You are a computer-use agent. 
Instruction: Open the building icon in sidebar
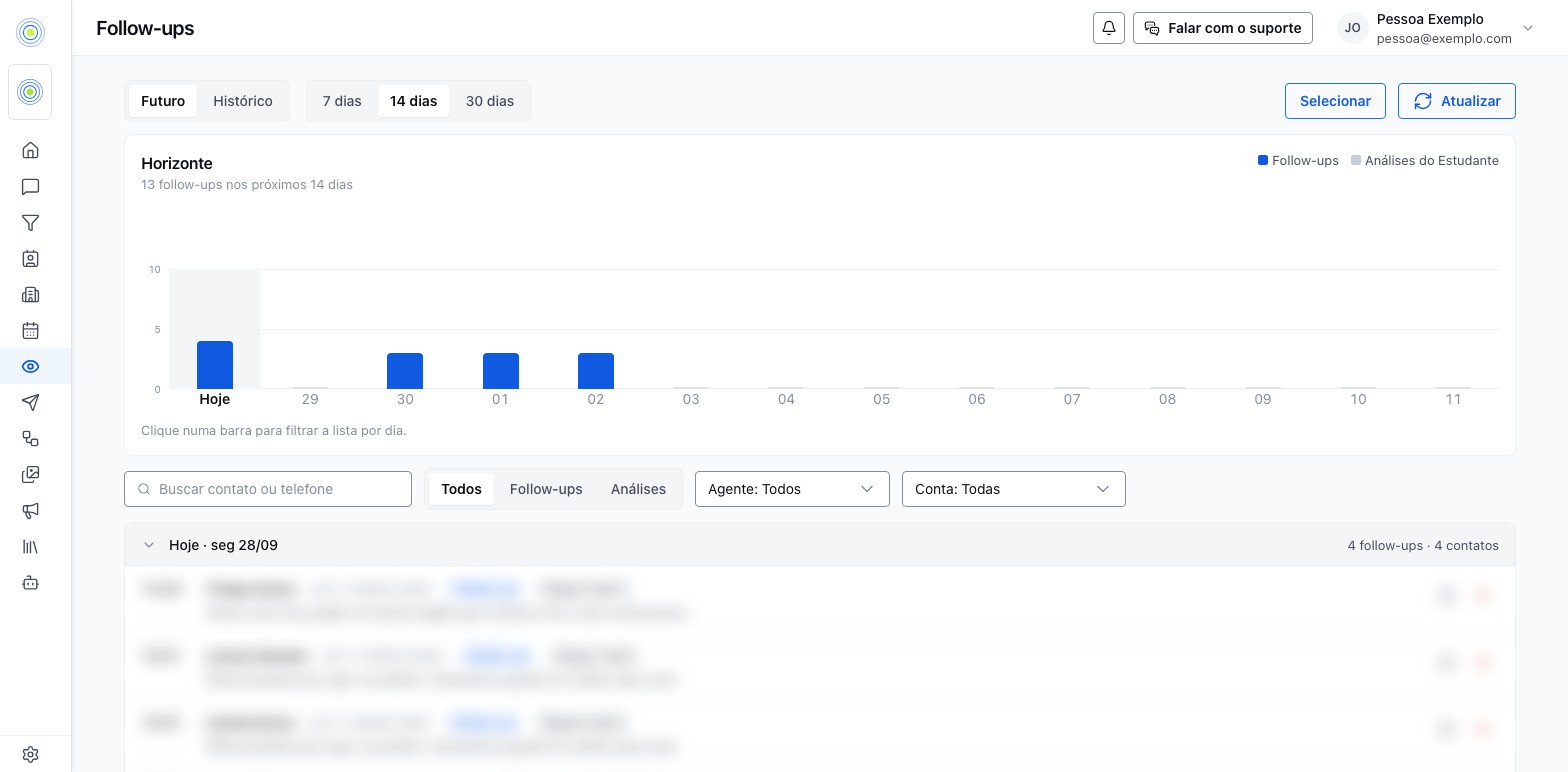tap(31, 294)
